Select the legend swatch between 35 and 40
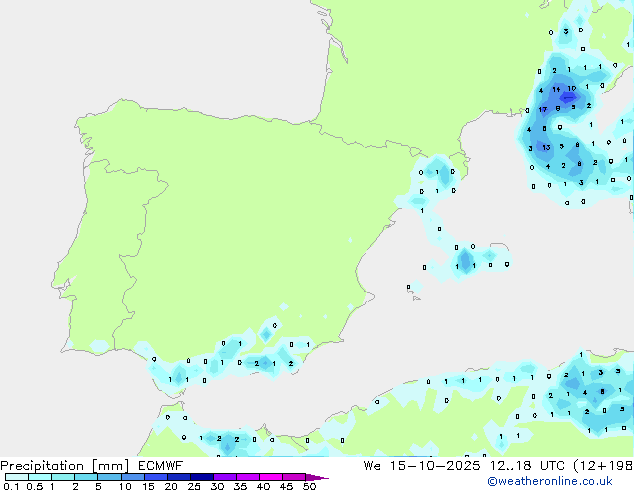The width and height of the screenshot is (634, 490). pyautogui.click(x=247, y=477)
